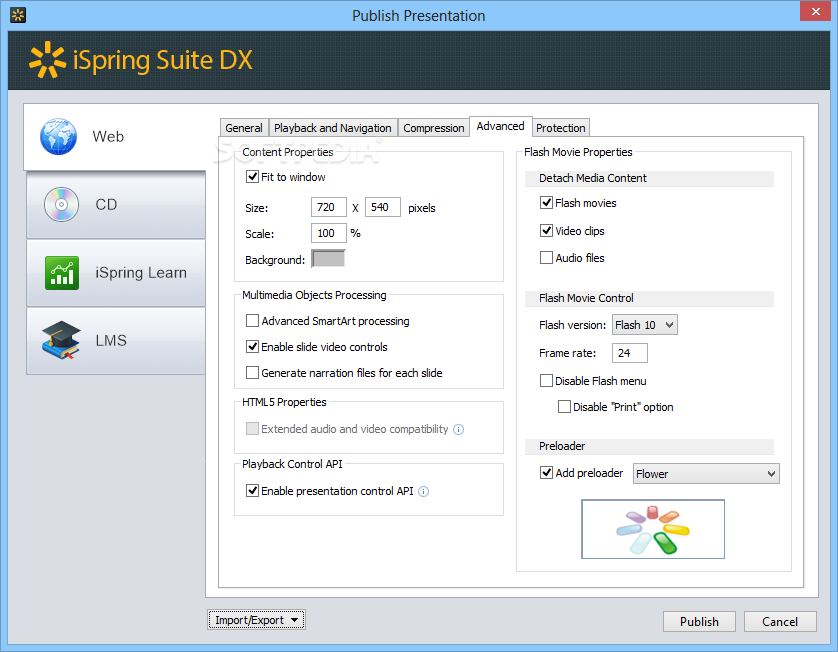Open the Import/Export dropdown menu

pos(256,620)
